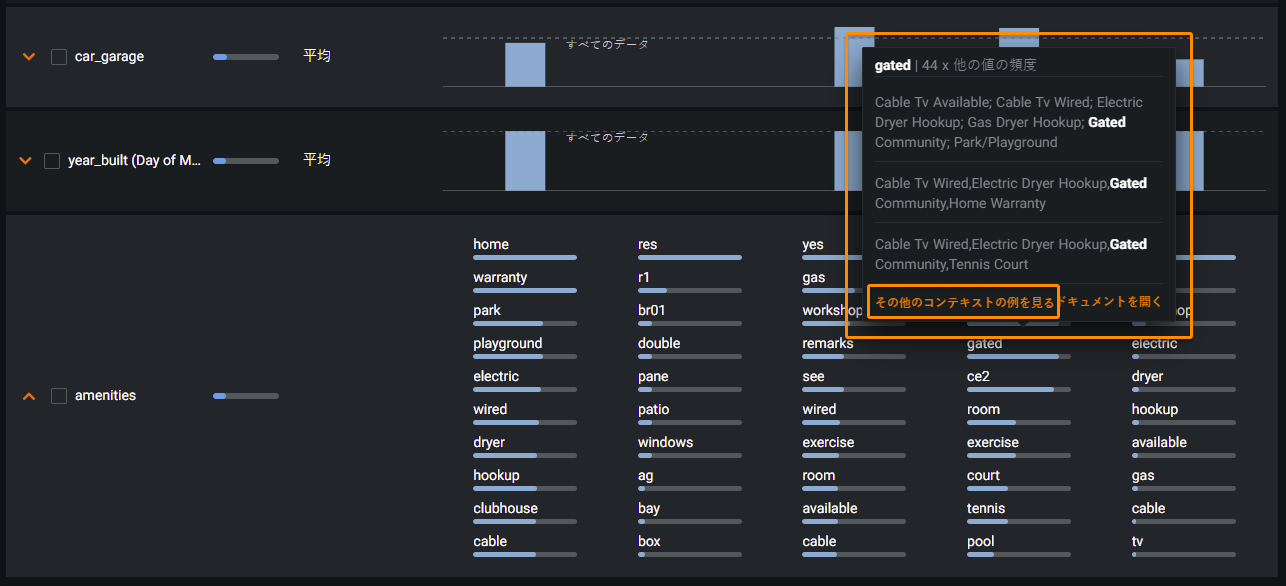Click the 'tennis' word entry
Viewport: 1286px width, 586px height.
(x=986, y=509)
